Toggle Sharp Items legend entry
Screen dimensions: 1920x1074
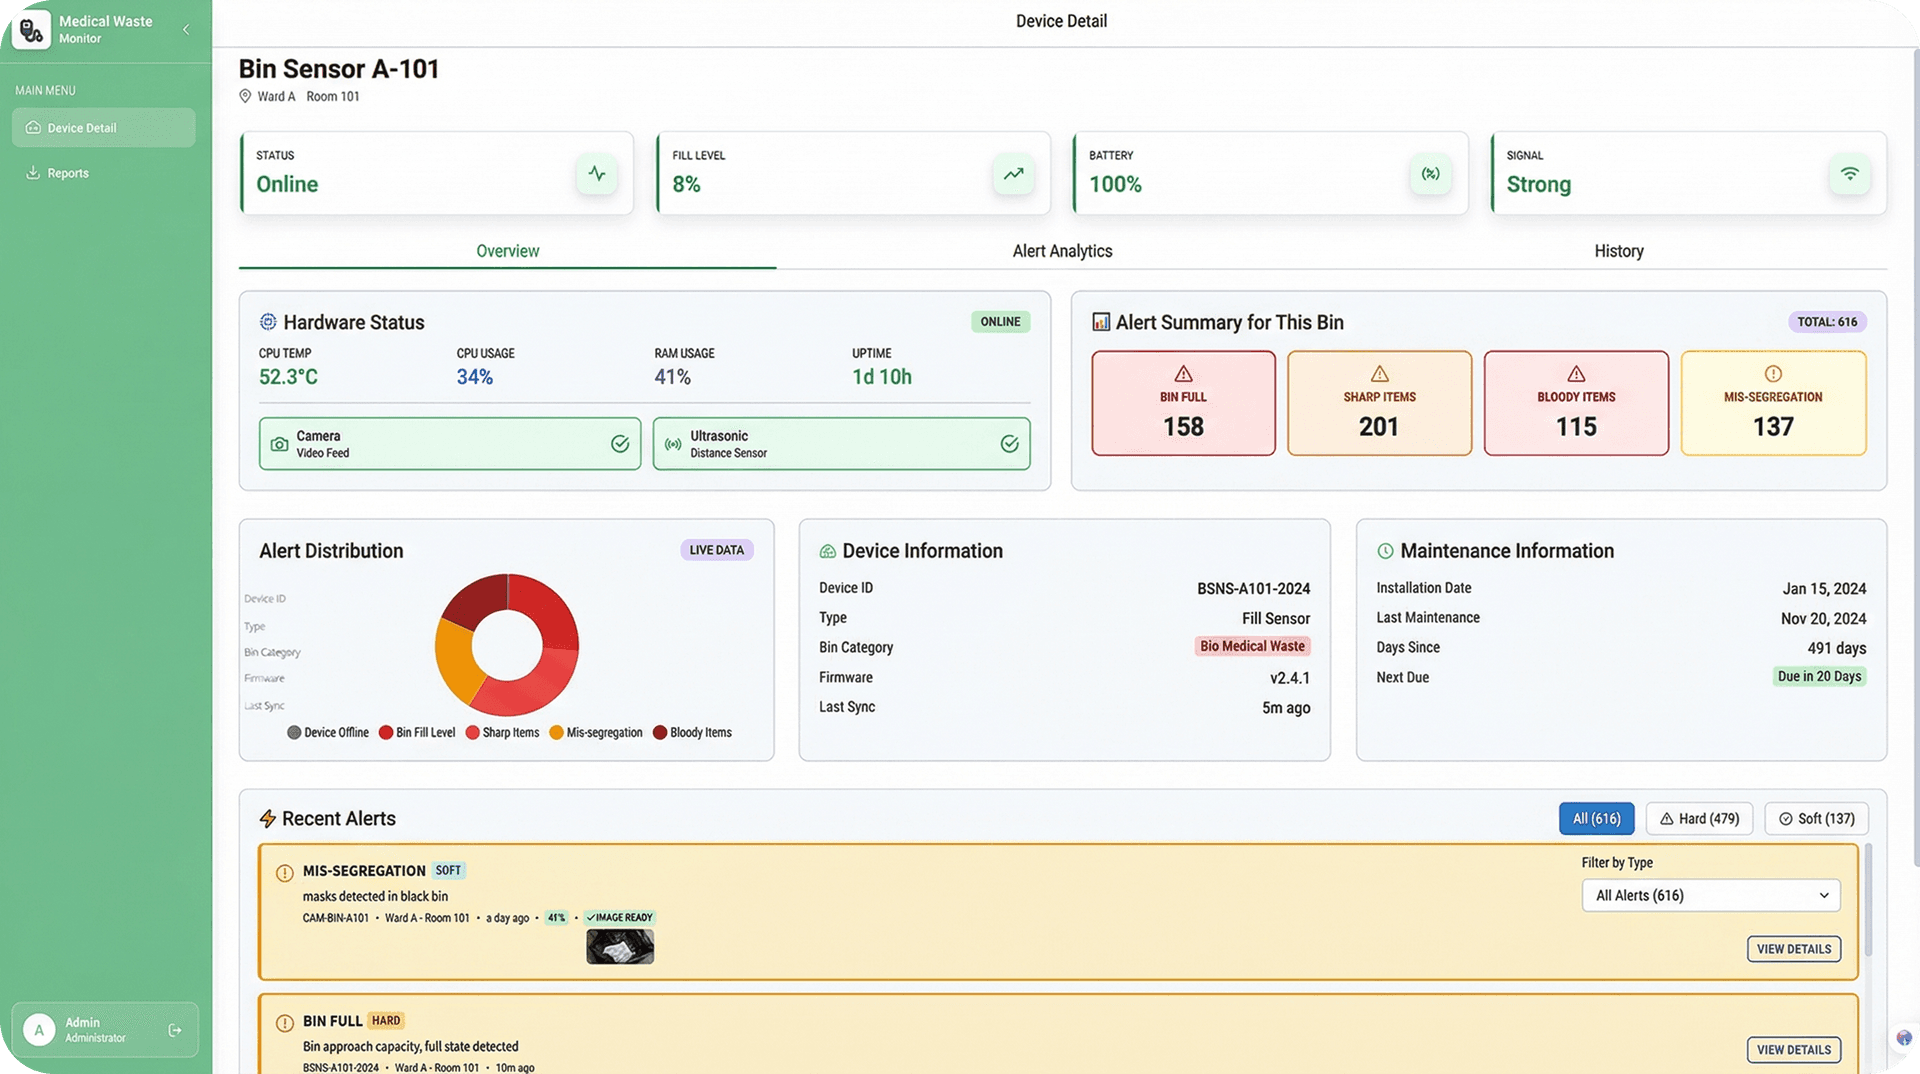[503, 733]
